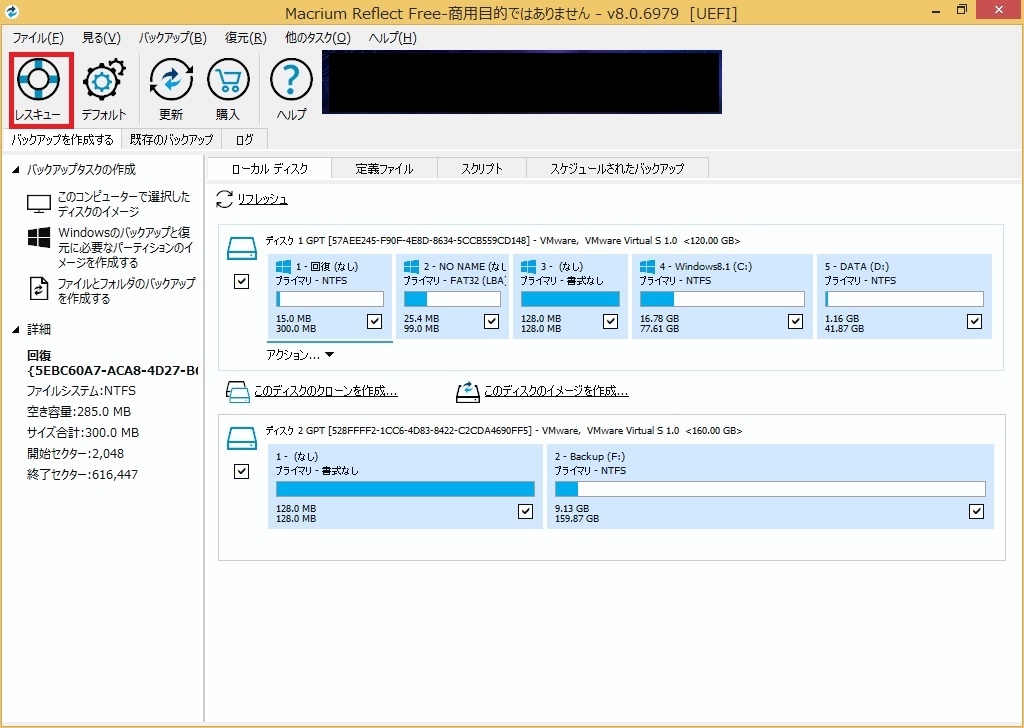Uncheck the NO NAME FAT32 partition checkbox
This screenshot has height=728, width=1024.
pos(491,321)
